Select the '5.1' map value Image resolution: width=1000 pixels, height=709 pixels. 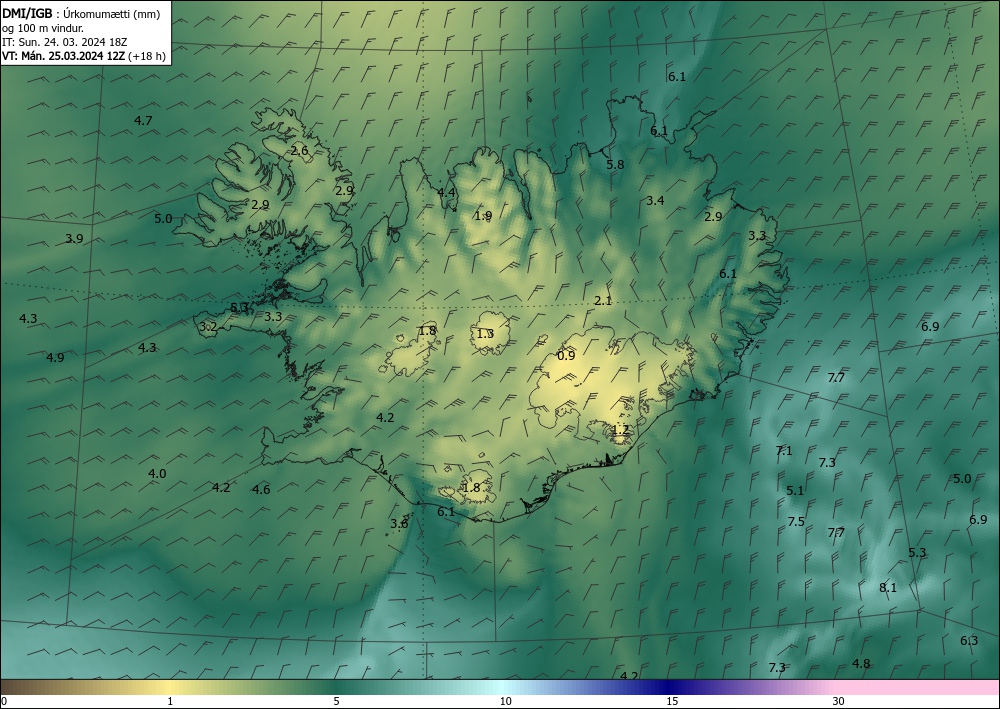(795, 491)
